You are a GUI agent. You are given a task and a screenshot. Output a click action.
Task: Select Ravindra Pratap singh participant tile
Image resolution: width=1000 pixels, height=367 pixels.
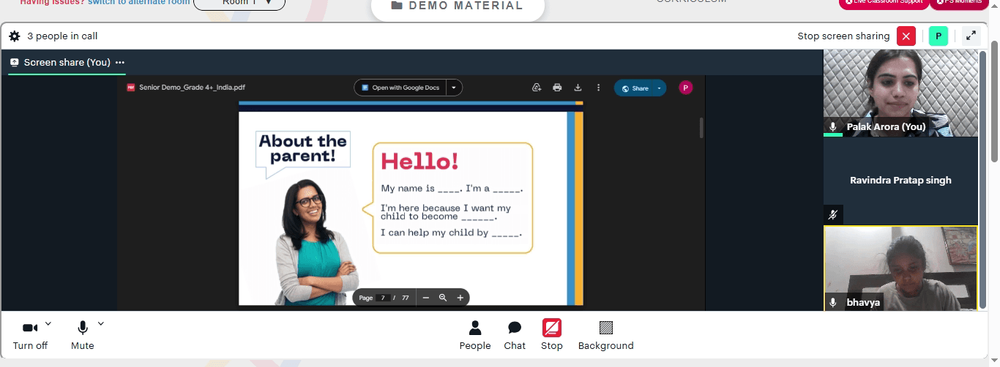900,181
